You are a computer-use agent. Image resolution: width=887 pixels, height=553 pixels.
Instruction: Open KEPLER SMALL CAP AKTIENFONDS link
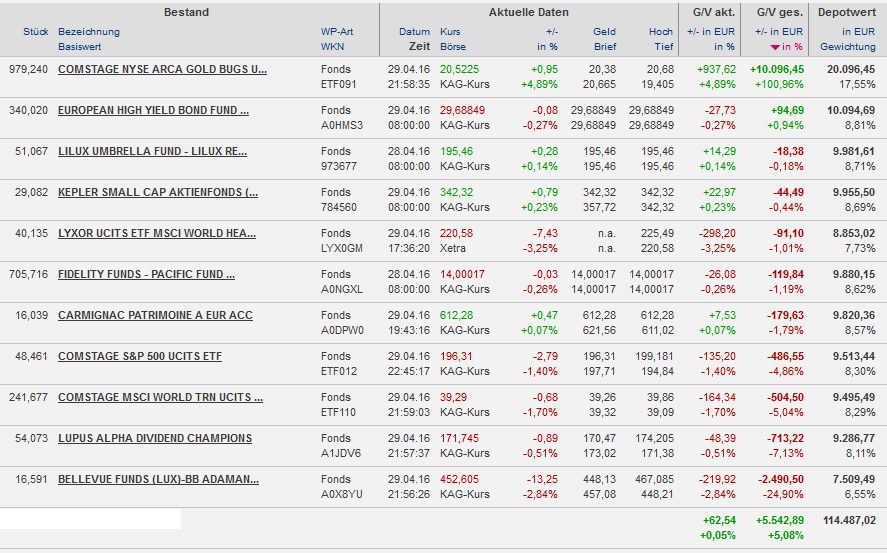[x=157, y=192]
